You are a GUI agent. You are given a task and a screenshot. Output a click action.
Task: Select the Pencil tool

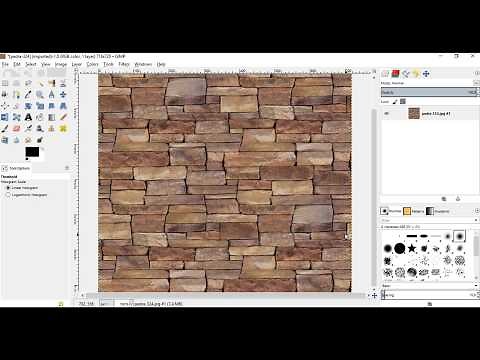tap(63, 117)
